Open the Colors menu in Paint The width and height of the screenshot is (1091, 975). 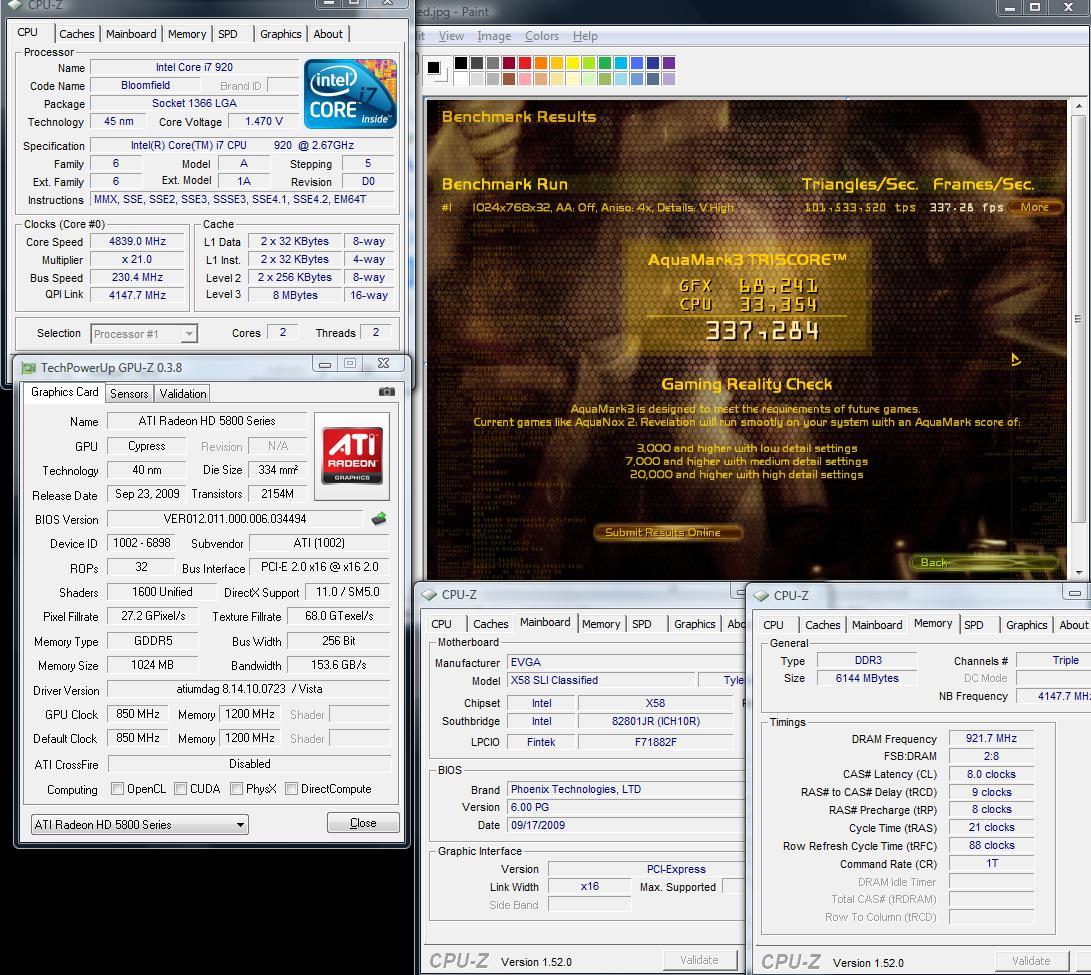[541, 36]
